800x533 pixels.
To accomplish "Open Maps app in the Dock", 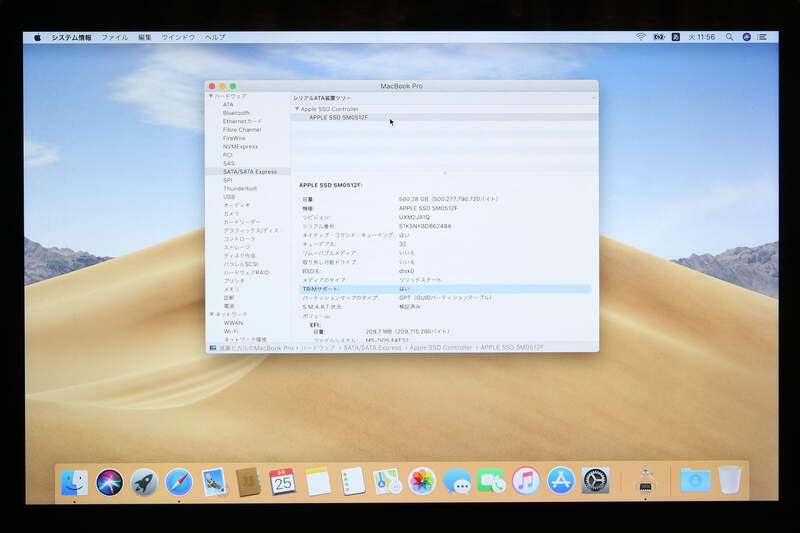I will point(387,481).
